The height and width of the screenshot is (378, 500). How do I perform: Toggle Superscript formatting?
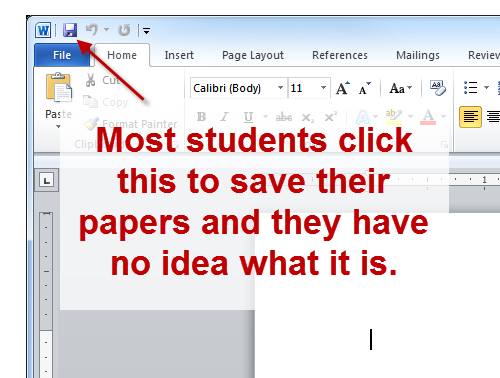[331, 117]
